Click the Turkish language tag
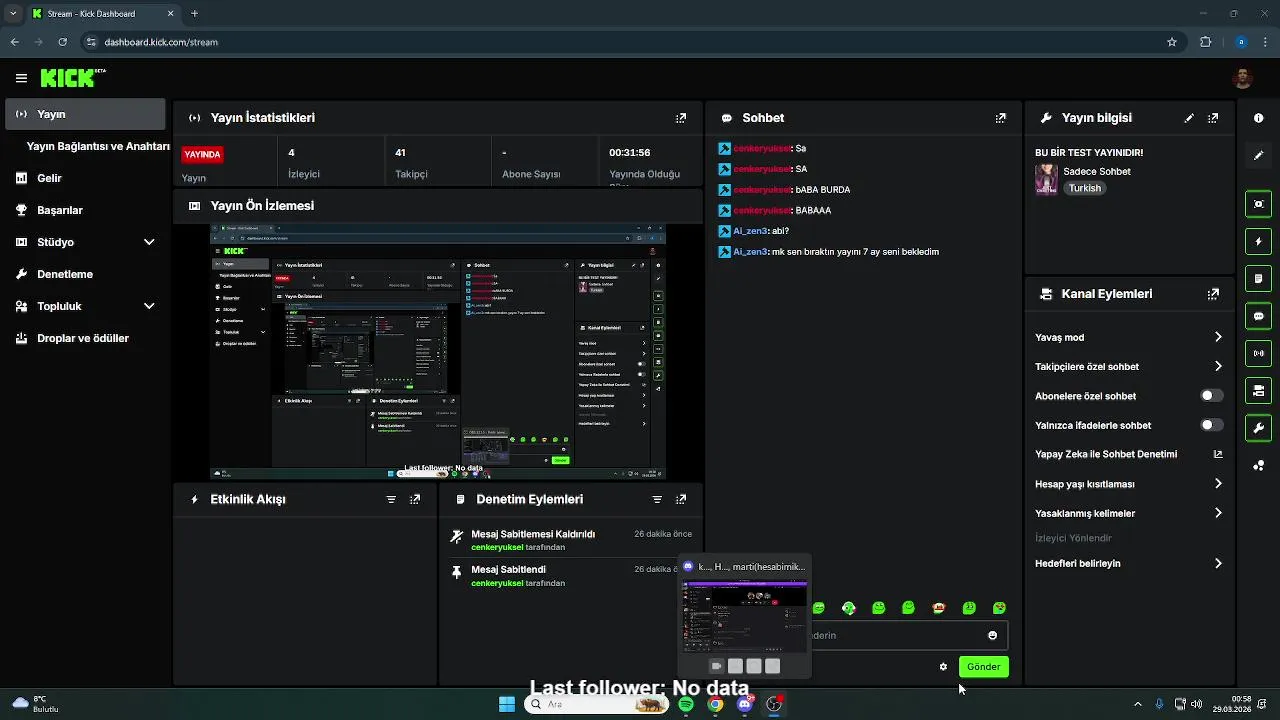This screenshot has height=720, width=1280. tap(1084, 188)
